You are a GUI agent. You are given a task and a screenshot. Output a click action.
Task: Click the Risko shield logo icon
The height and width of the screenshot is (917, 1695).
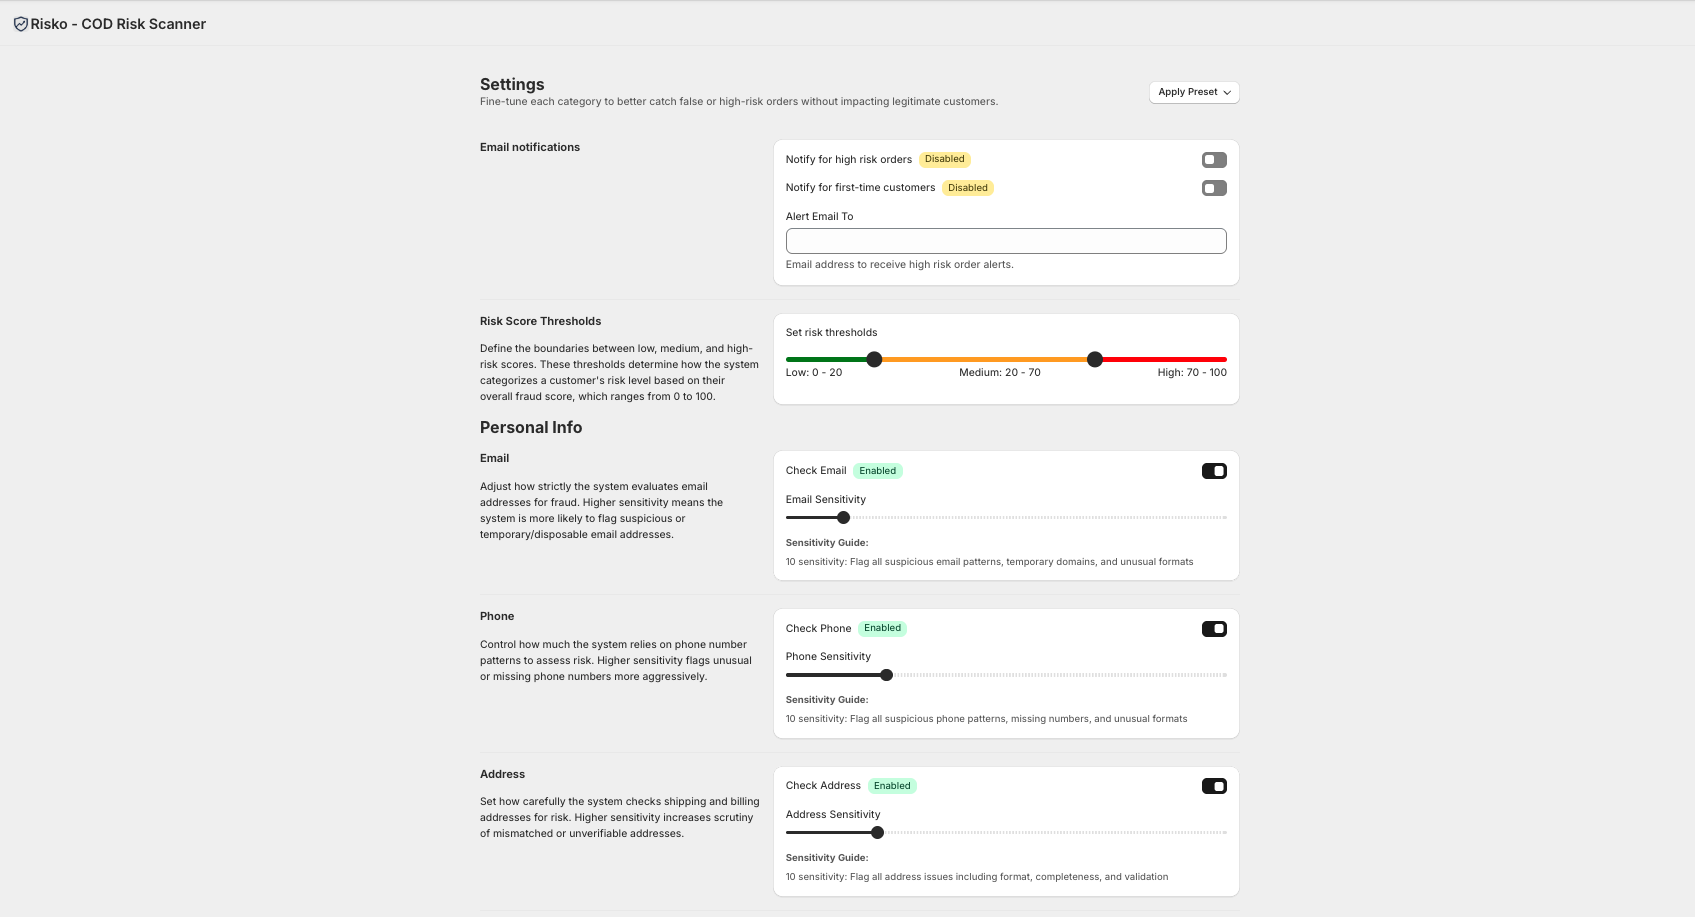20,24
